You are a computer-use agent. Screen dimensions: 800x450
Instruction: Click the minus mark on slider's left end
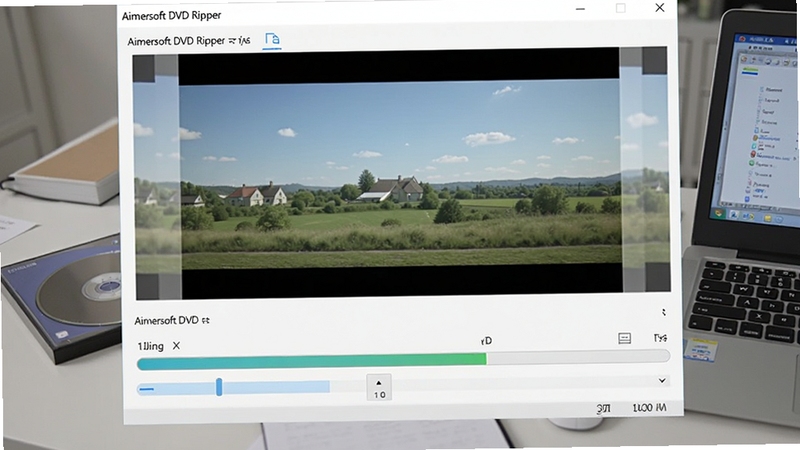click(x=146, y=389)
